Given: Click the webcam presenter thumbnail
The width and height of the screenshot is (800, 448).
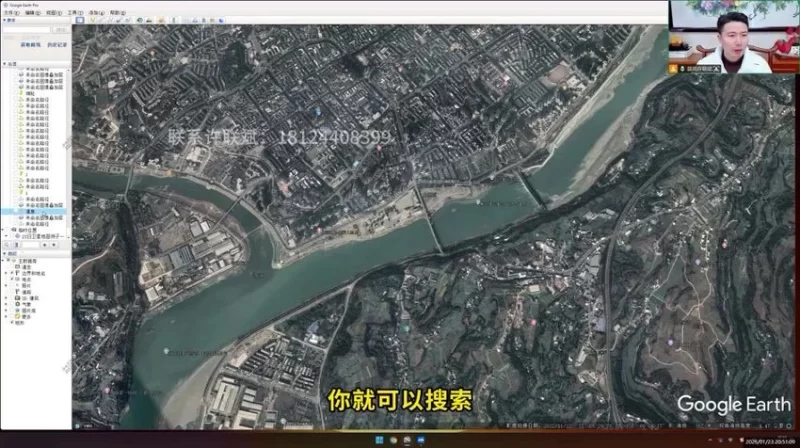Looking at the screenshot, I should pos(734,37).
